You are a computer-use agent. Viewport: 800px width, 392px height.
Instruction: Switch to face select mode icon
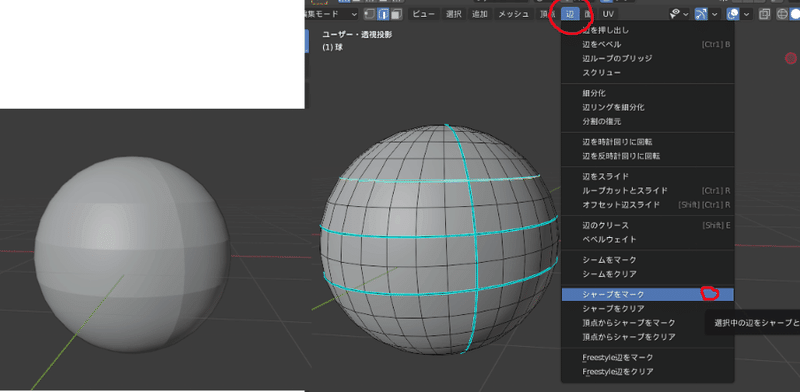(396, 14)
